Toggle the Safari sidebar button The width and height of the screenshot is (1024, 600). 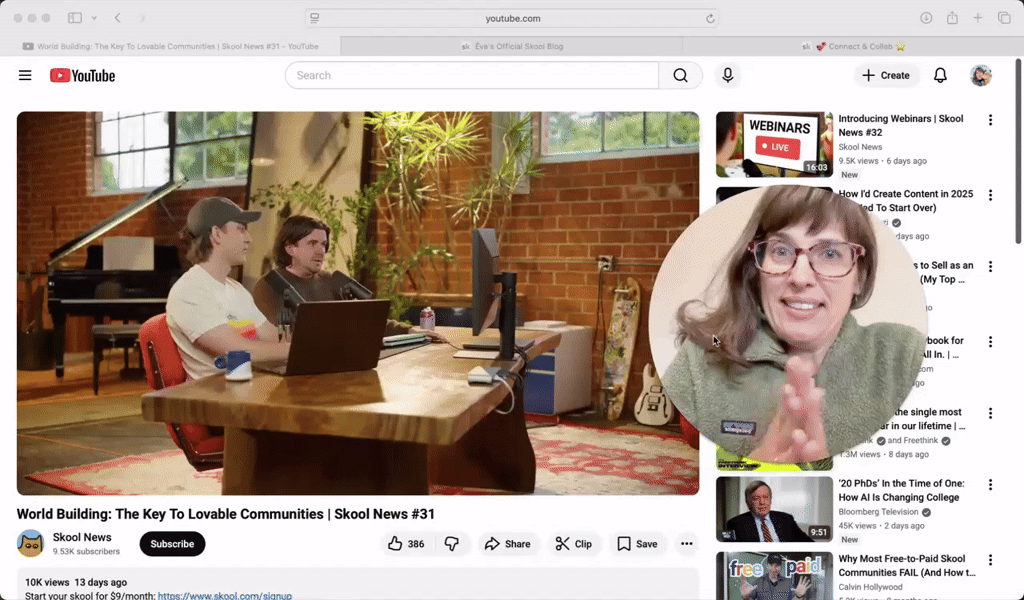(x=75, y=18)
